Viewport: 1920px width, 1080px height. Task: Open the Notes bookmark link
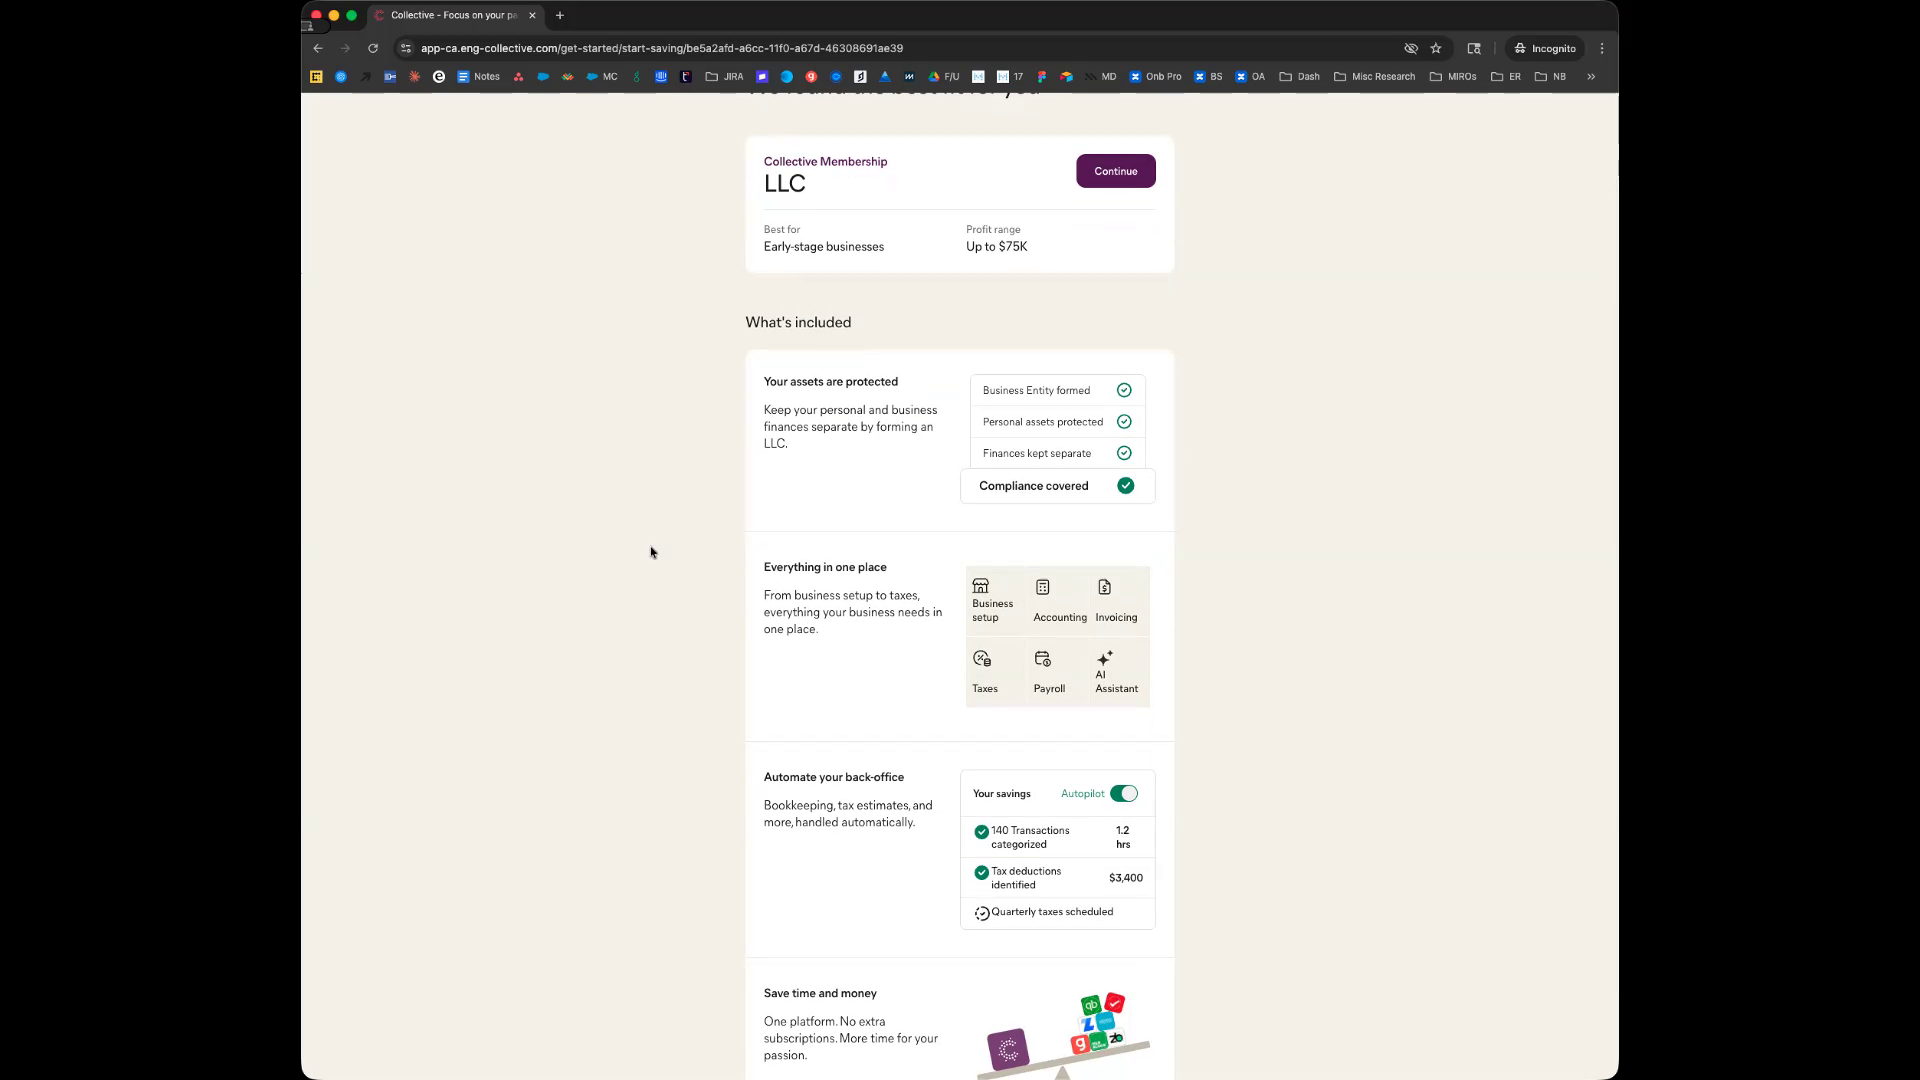pos(478,76)
